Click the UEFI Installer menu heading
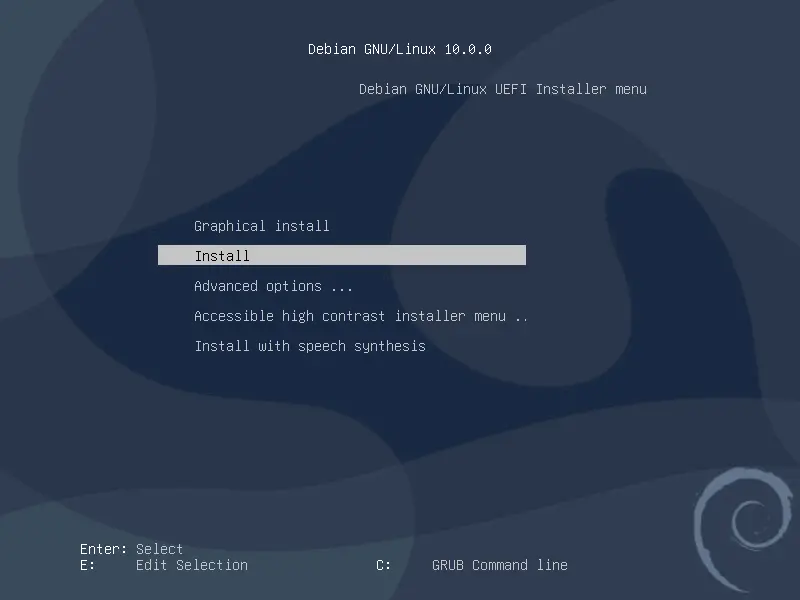800x600 pixels. [x=504, y=89]
